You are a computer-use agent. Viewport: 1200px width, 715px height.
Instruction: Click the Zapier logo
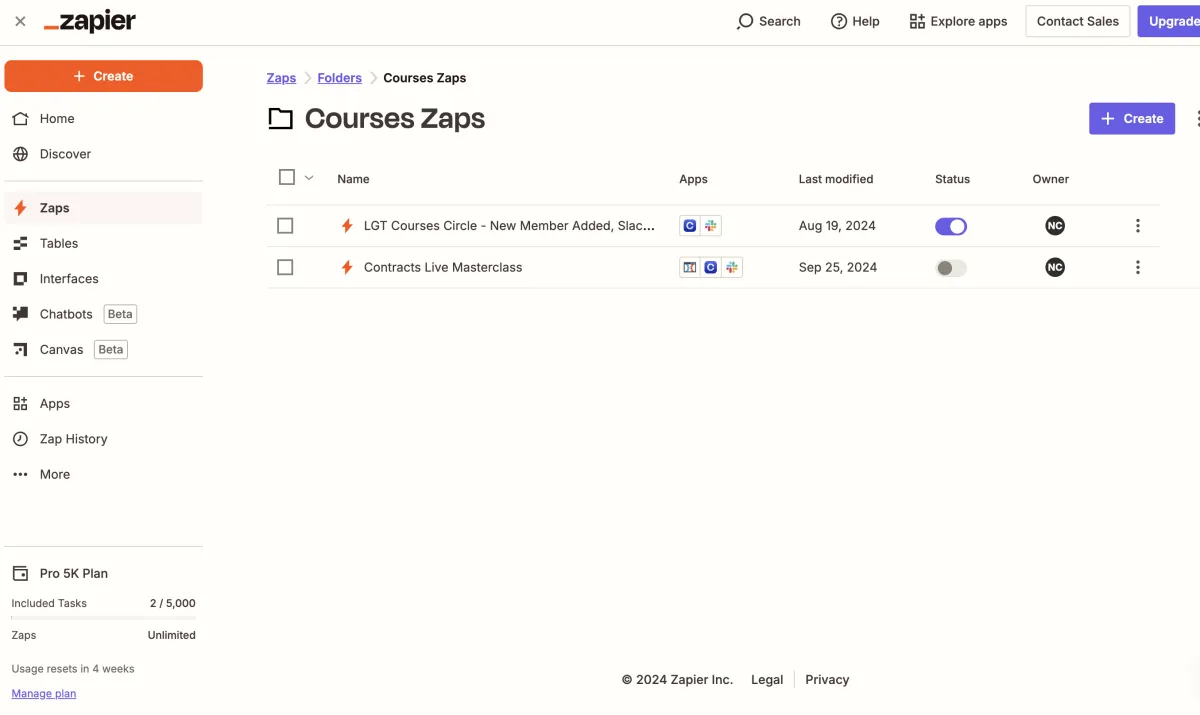[x=90, y=21]
